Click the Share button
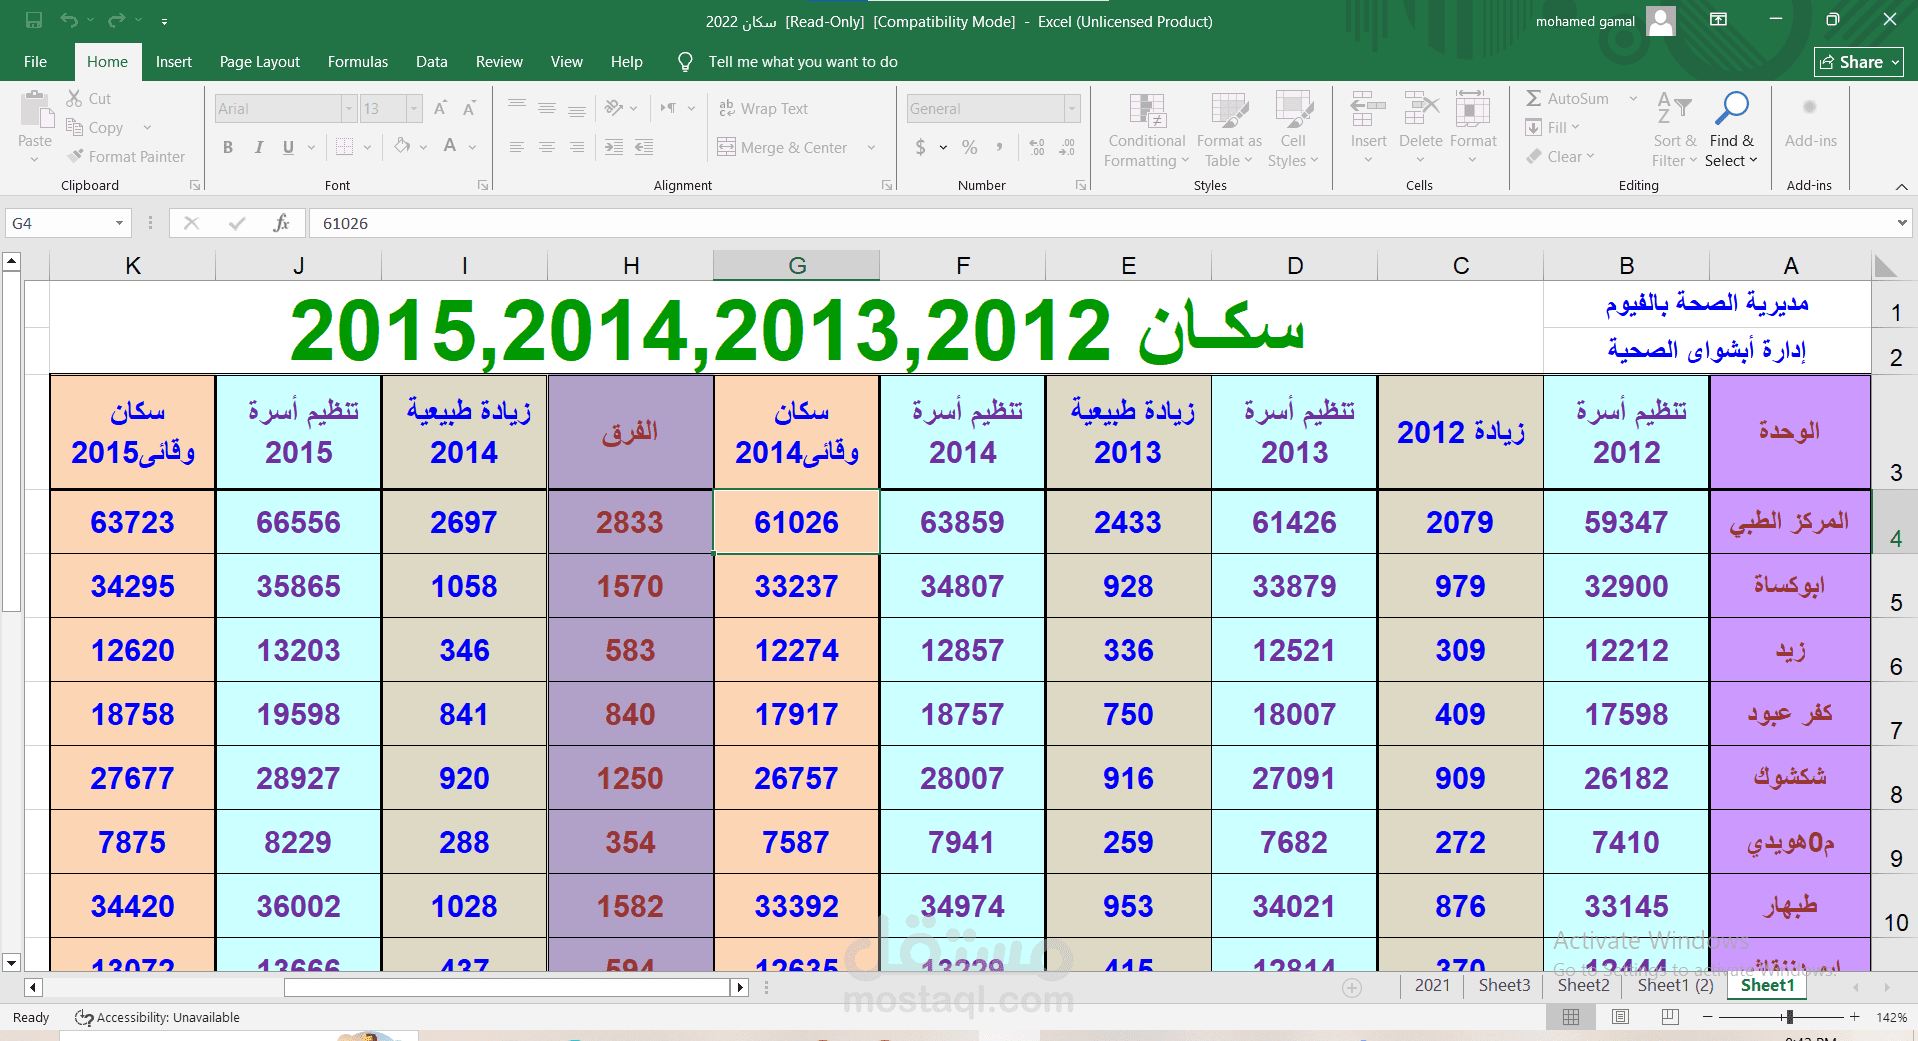Image resolution: width=1918 pixels, height=1041 pixels. (1859, 62)
